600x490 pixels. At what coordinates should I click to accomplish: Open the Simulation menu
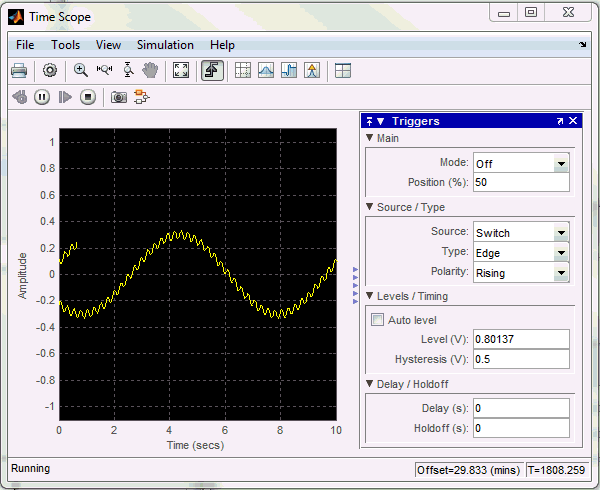165,45
